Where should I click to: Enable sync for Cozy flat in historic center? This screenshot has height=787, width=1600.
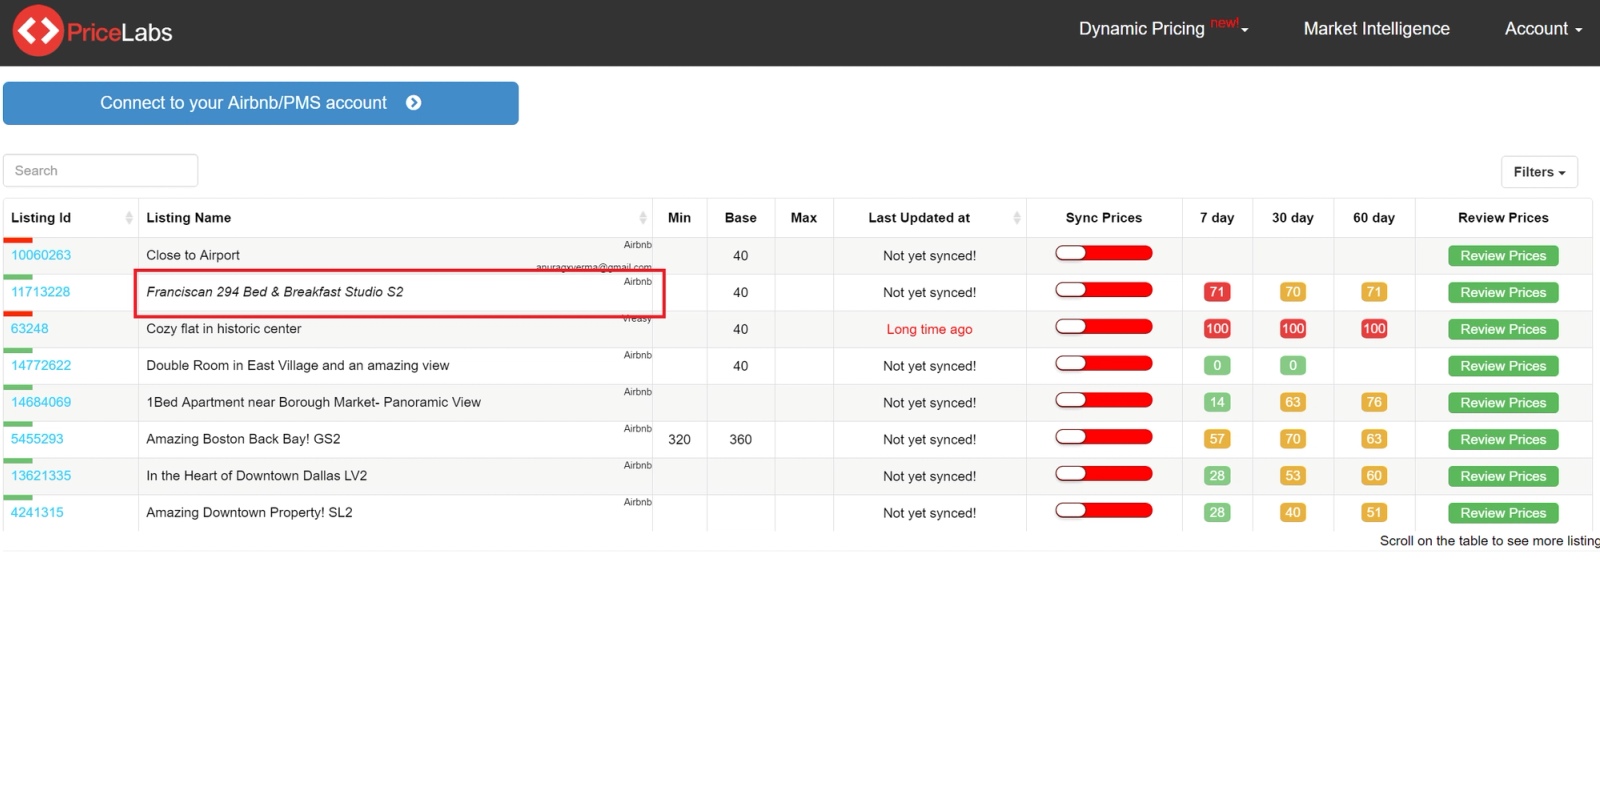[x=1104, y=327]
